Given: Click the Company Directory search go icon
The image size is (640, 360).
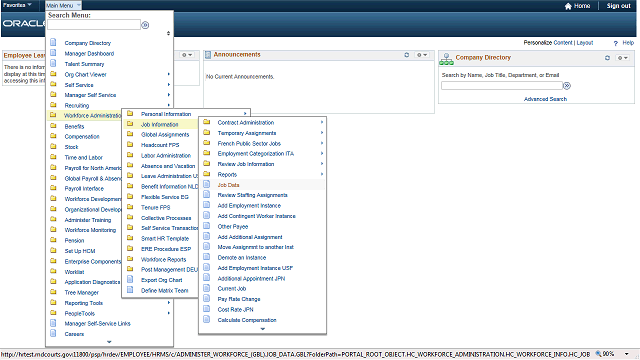Looking at the screenshot, I should pyautogui.click(x=567, y=86).
